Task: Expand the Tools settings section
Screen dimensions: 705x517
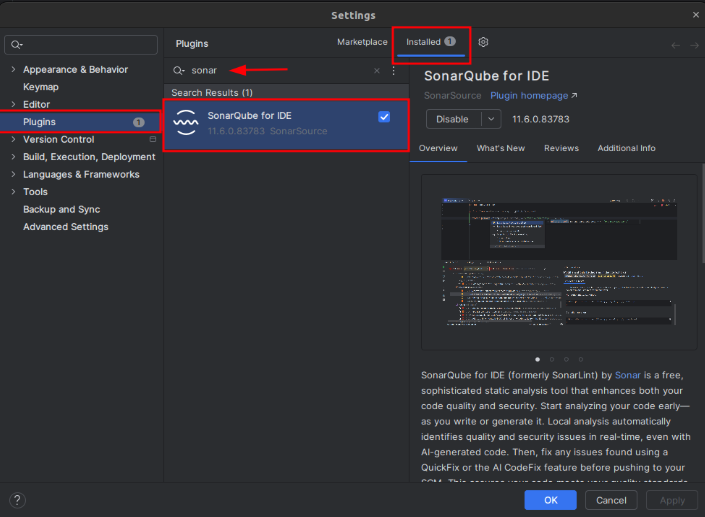Action: click(13, 192)
